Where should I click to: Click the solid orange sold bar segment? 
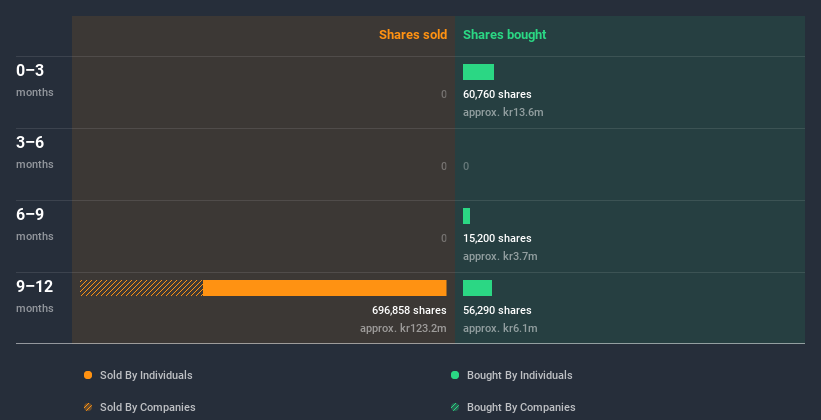(x=325, y=288)
